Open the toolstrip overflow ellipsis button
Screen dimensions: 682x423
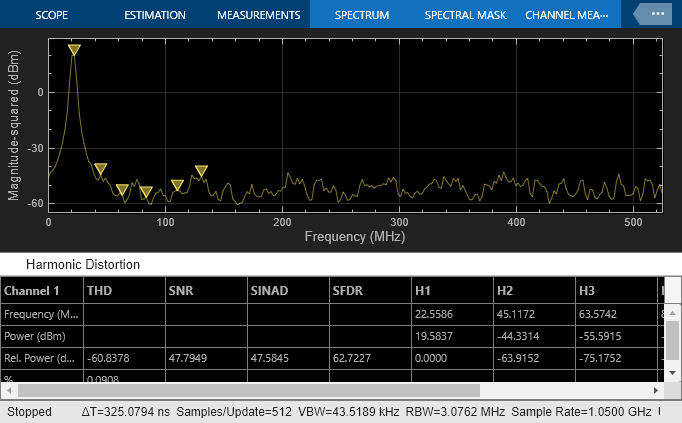click(x=655, y=15)
